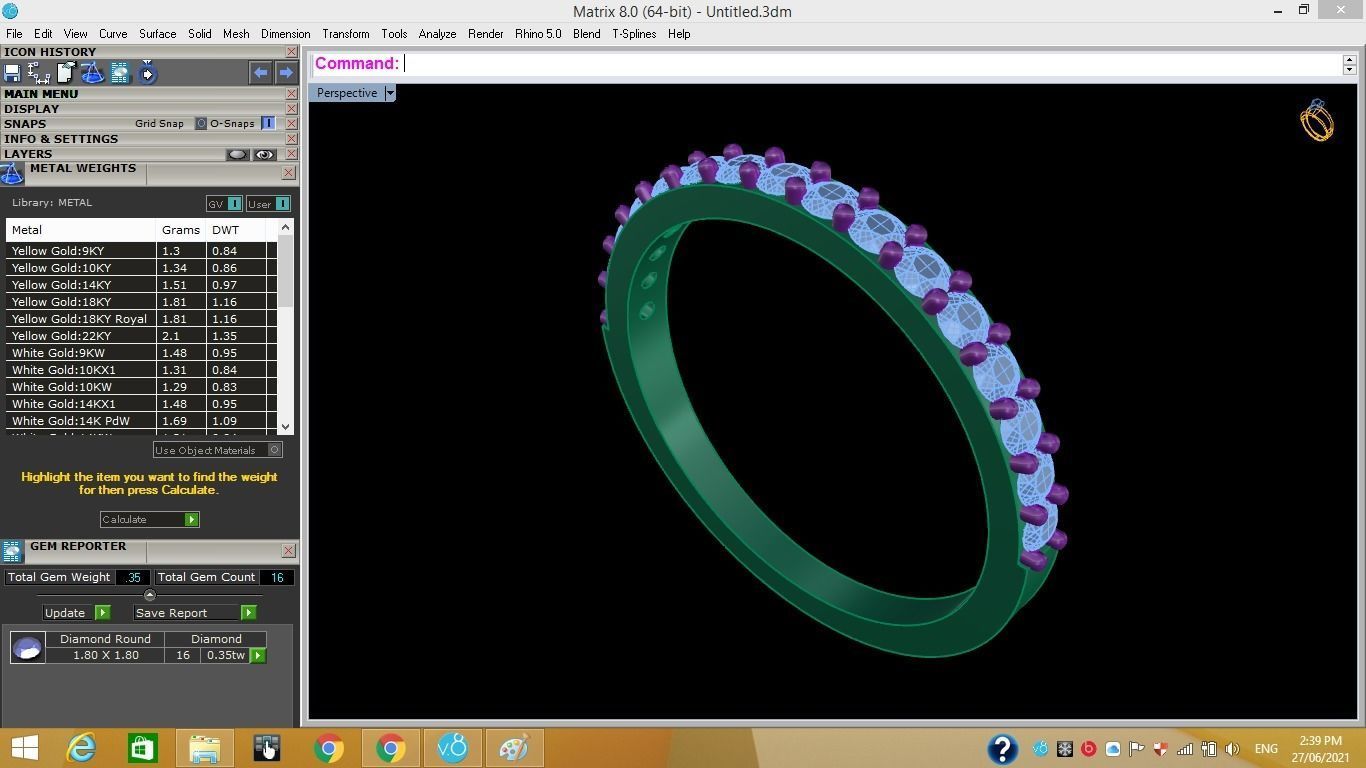Toggle Use Object Materials option

[x=217, y=450]
